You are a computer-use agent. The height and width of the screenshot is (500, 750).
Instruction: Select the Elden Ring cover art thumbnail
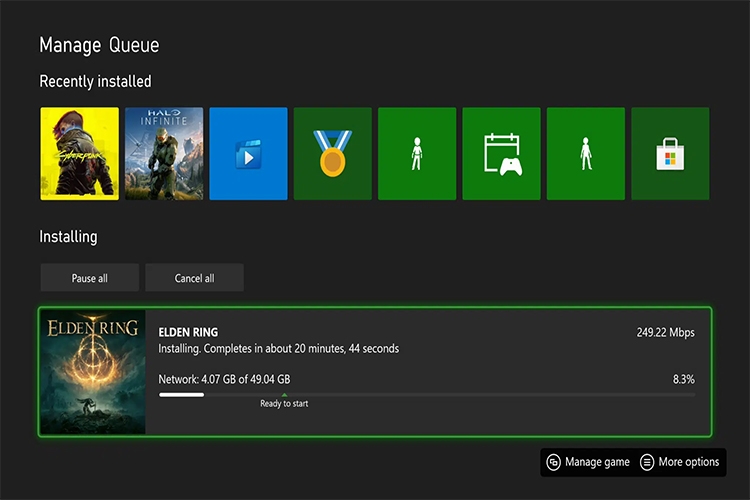point(93,372)
